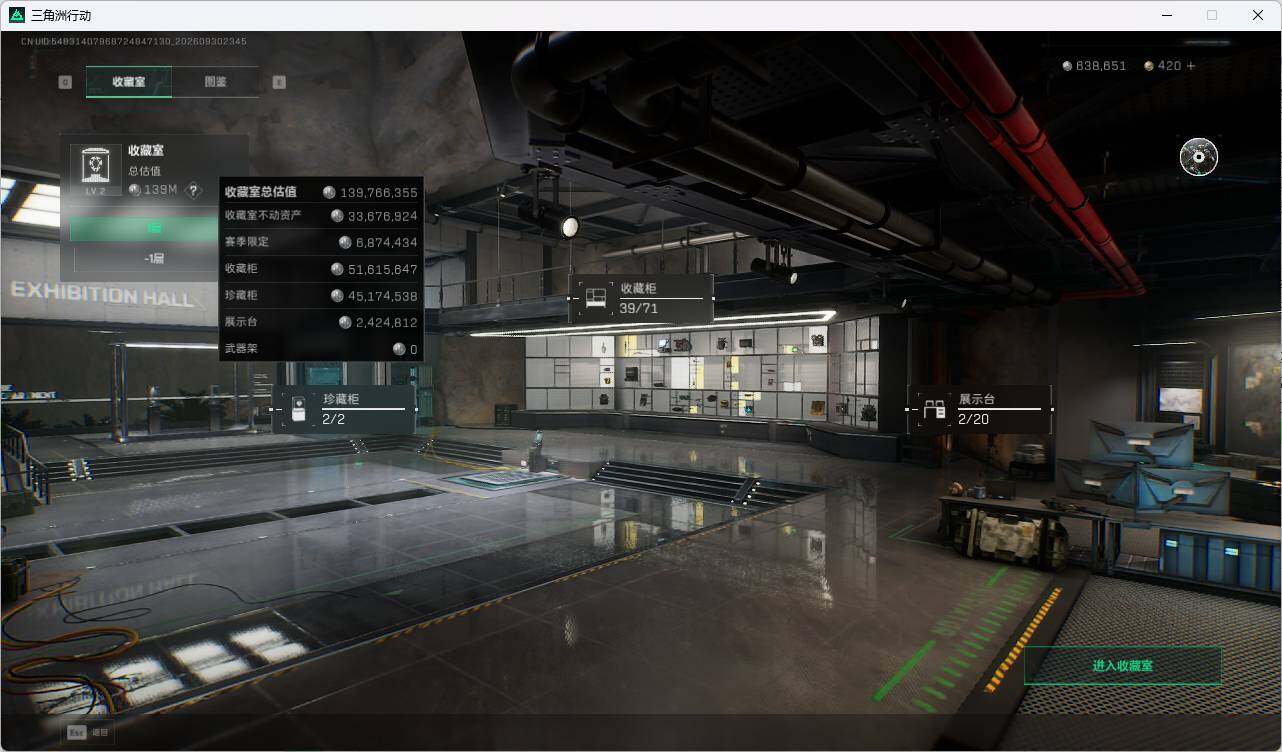Switch to the 收藏室 tab
Image resolution: width=1282 pixels, height=752 pixels.
pyautogui.click(x=129, y=82)
